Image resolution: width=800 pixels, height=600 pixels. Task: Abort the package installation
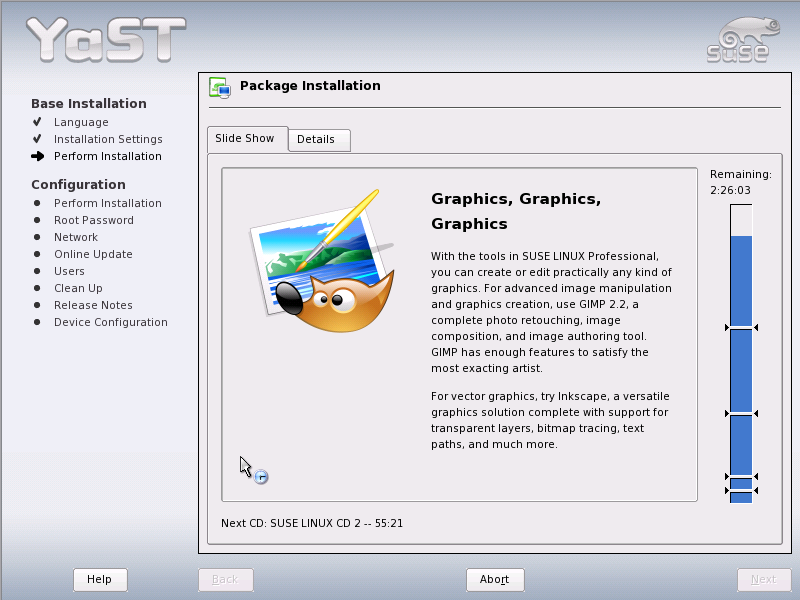495,580
